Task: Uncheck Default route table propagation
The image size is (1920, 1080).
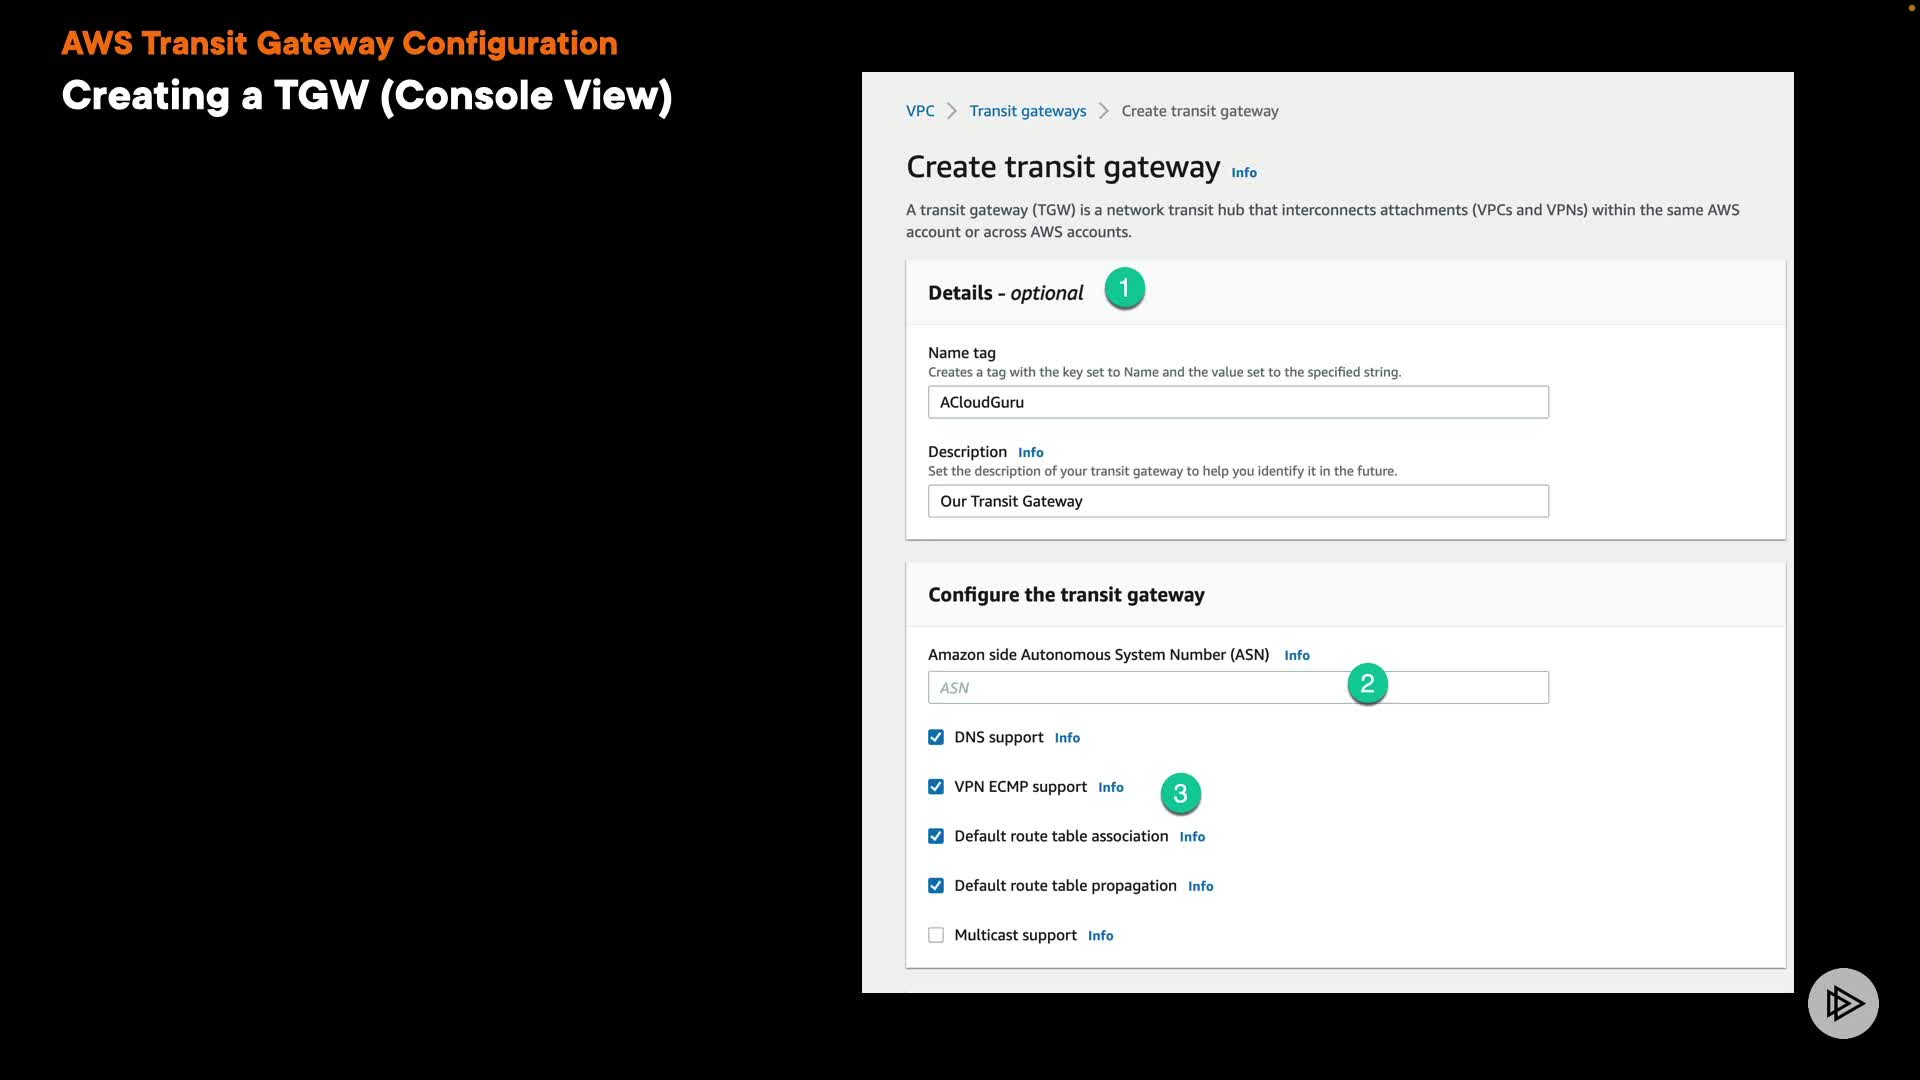Action: click(x=936, y=886)
